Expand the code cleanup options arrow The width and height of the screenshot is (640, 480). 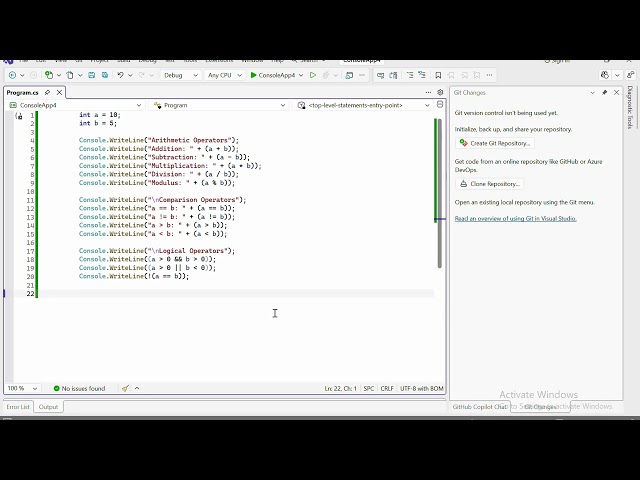[137, 389]
